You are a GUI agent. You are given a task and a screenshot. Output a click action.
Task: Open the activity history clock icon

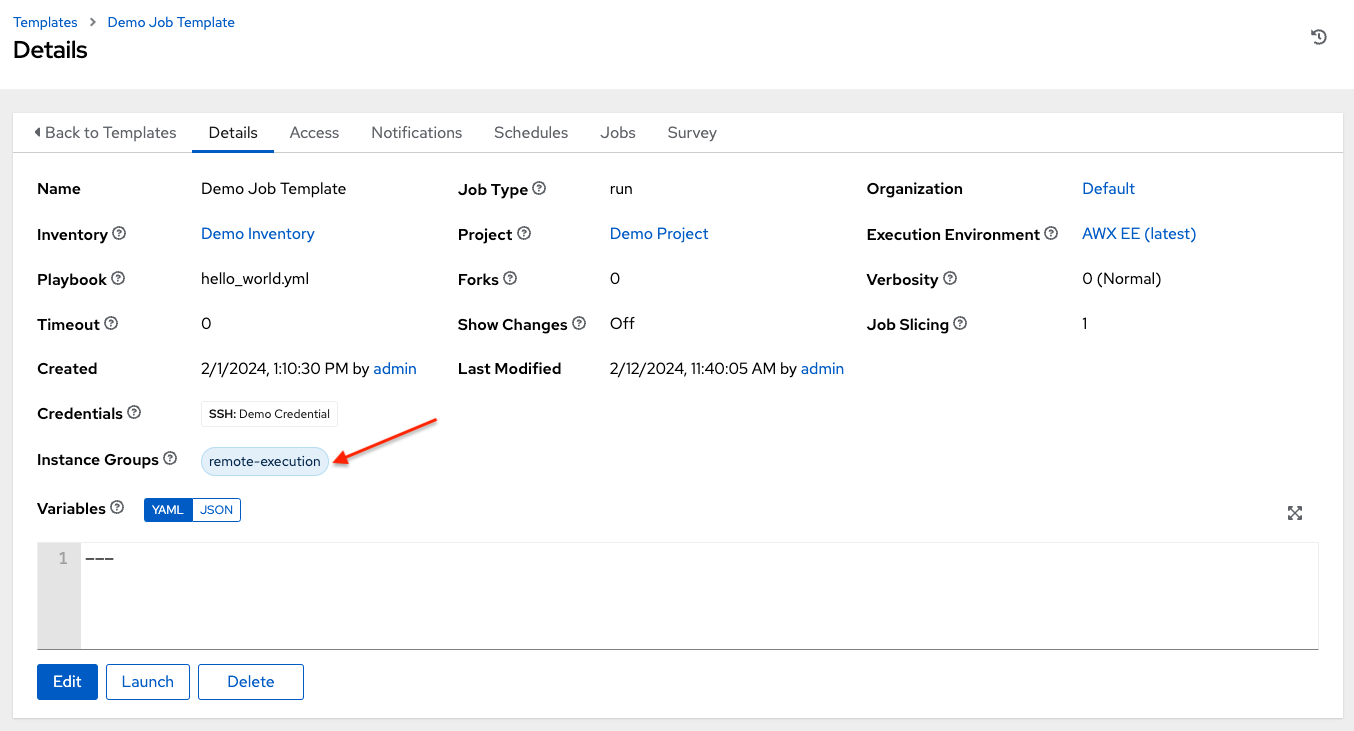tap(1319, 37)
